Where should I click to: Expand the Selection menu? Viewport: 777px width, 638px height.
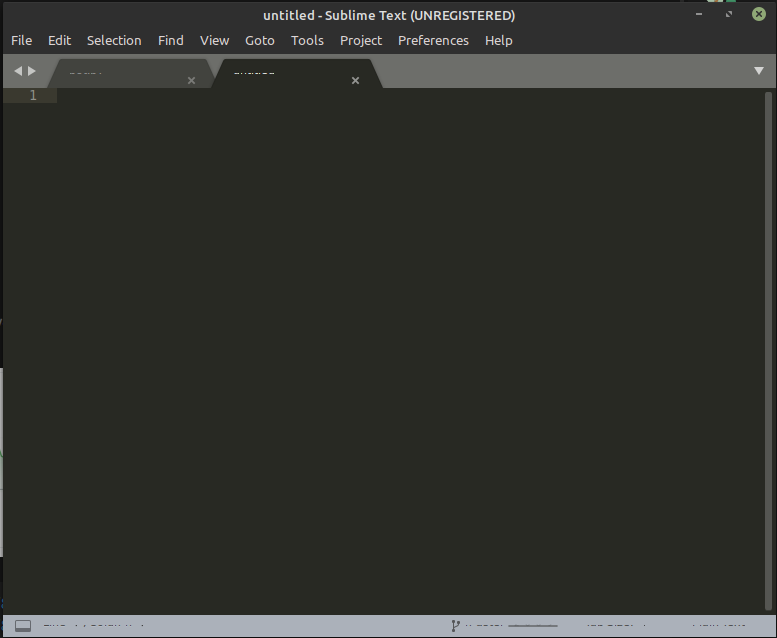click(x=114, y=40)
